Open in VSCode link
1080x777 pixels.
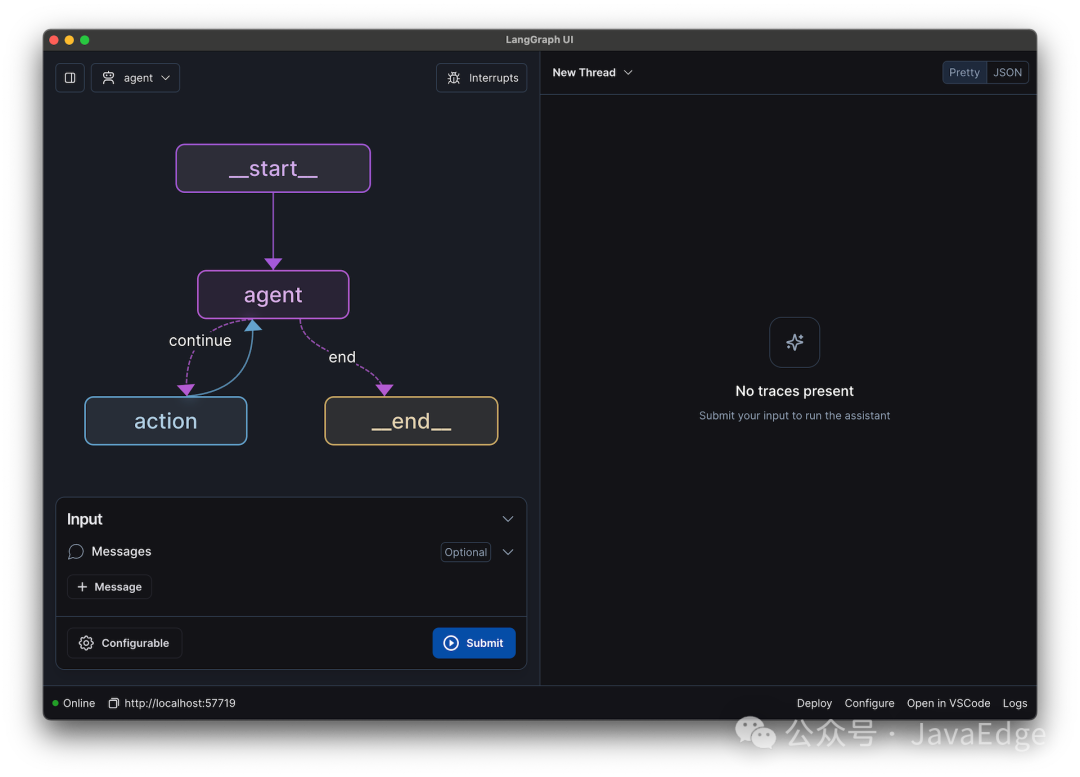pos(948,703)
